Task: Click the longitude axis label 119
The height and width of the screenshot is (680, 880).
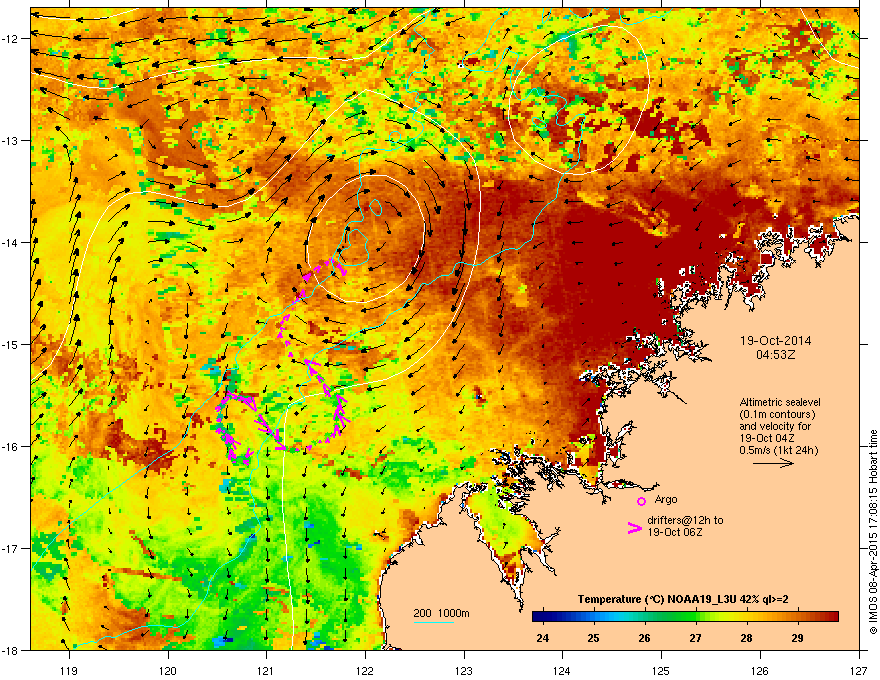Action: click(x=69, y=670)
